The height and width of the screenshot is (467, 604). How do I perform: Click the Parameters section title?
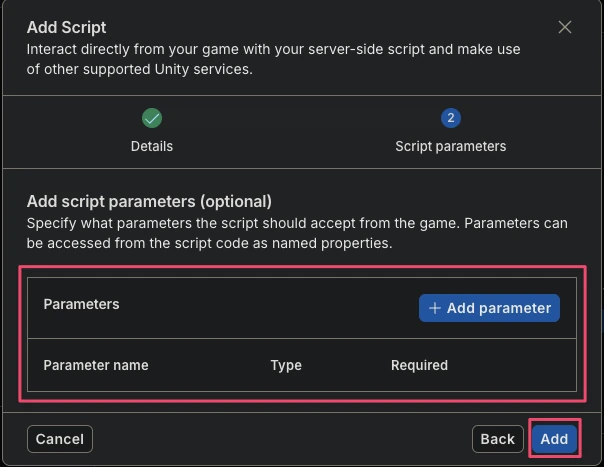(81, 304)
